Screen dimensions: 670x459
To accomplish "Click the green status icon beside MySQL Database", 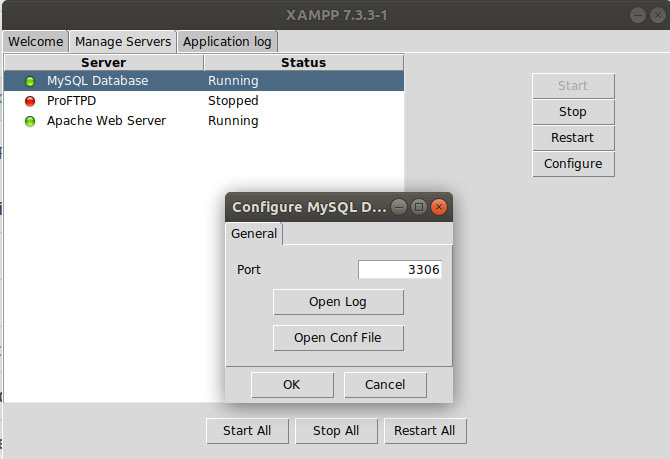I will (30, 81).
